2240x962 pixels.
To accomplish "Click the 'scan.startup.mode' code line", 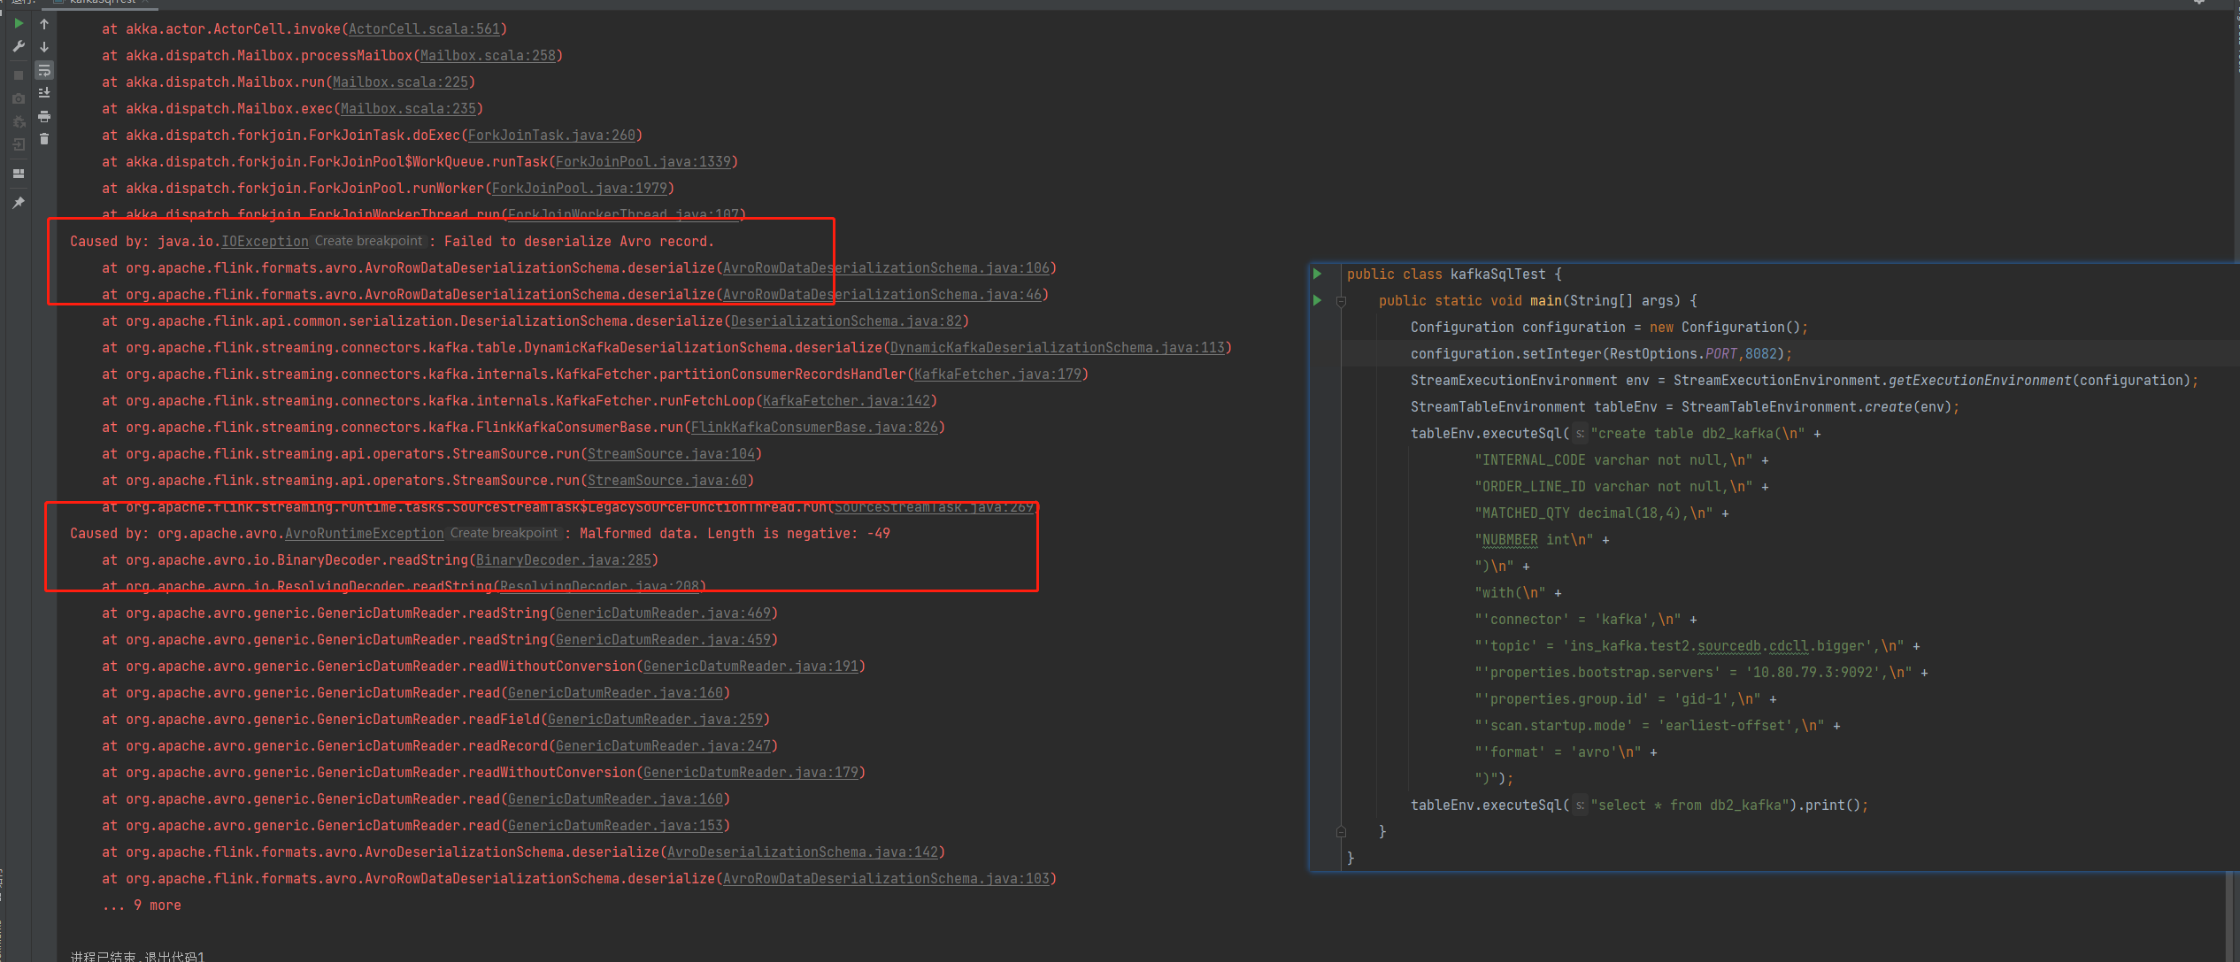I will coord(1657,725).
